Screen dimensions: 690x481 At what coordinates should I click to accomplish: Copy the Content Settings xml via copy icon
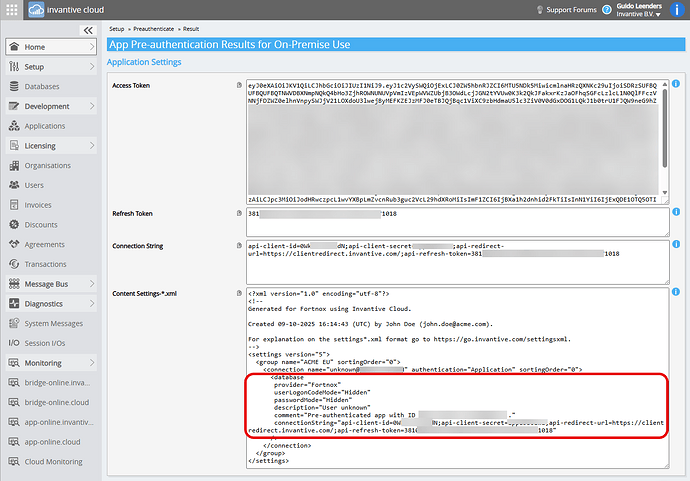point(237,293)
